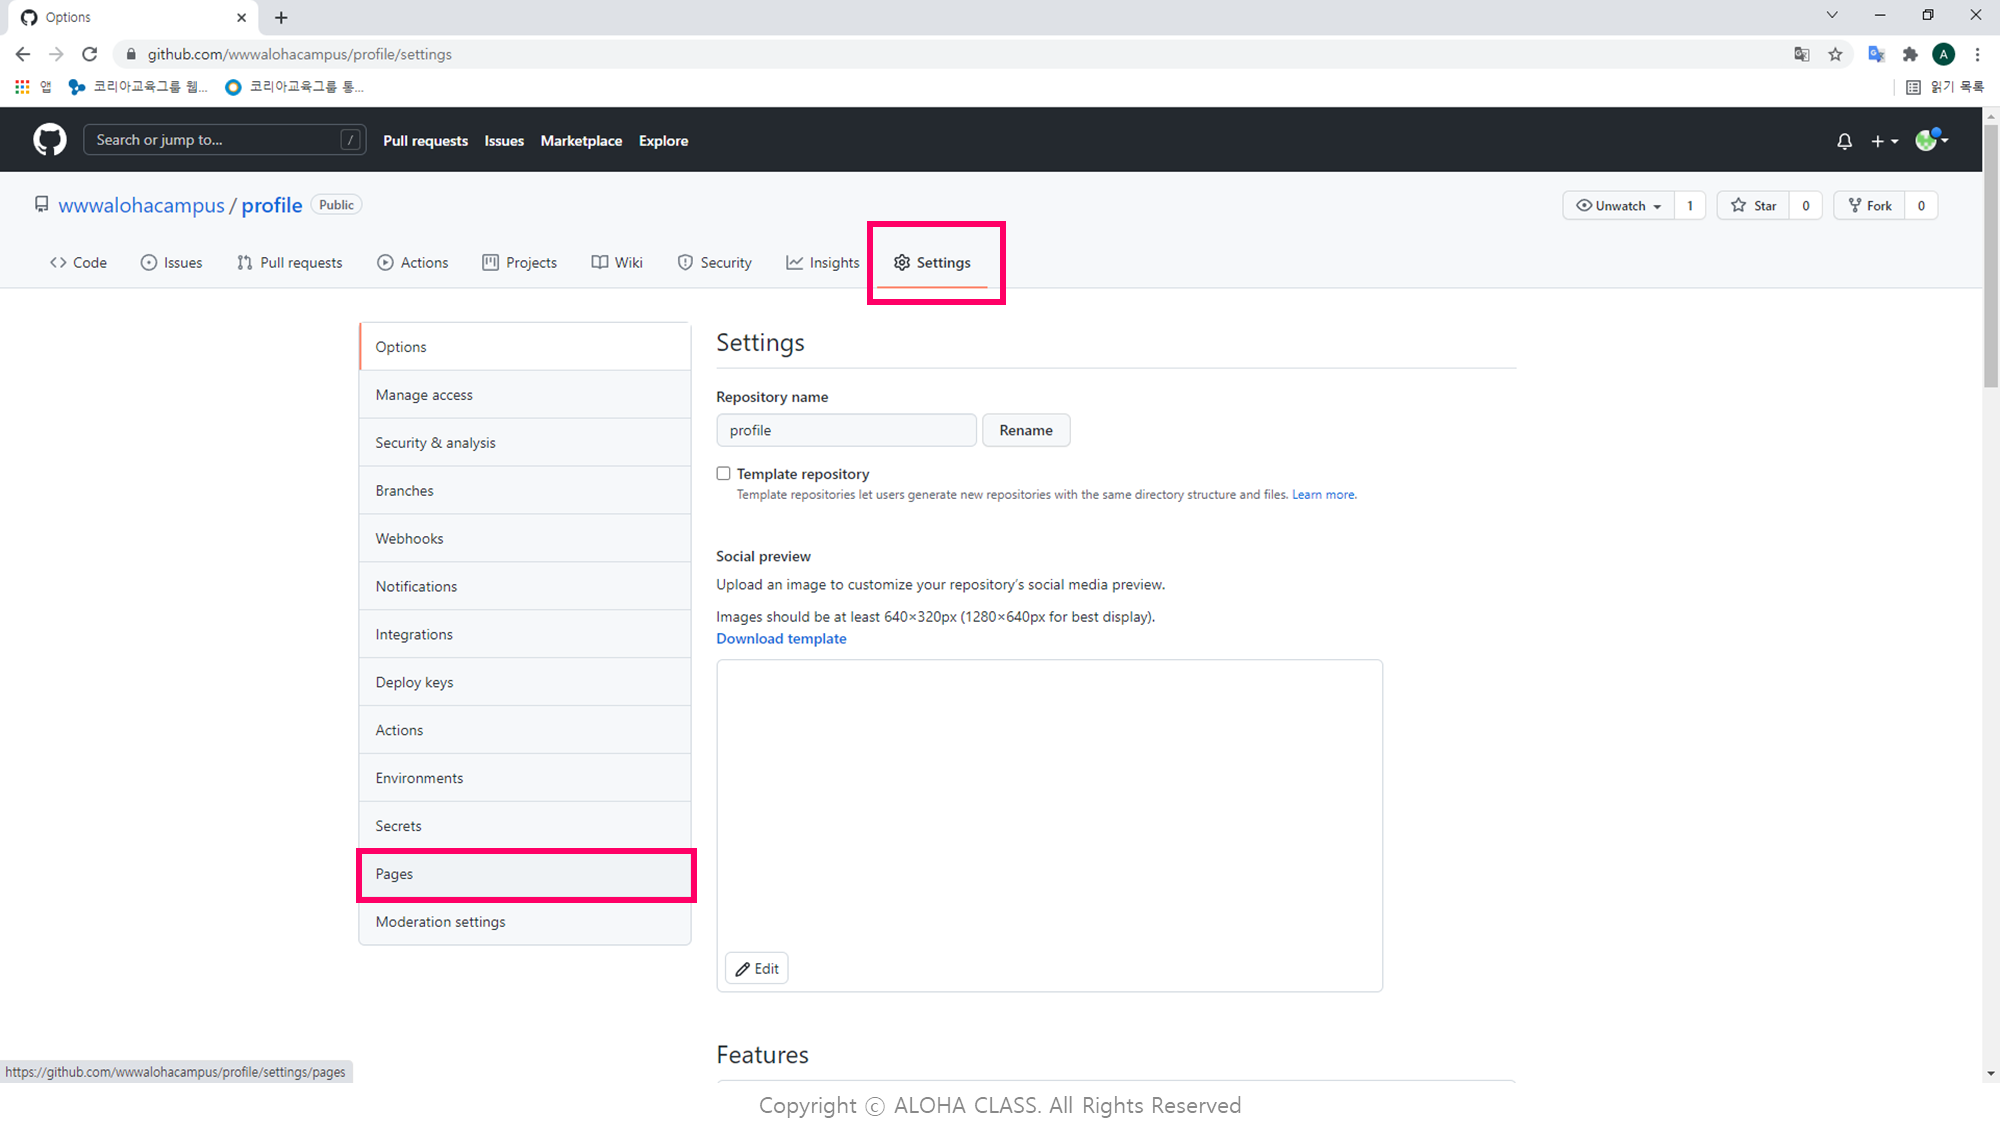The image size is (2000, 1130).
Task: Click the browser forward arrow
Action: (56, 54)
